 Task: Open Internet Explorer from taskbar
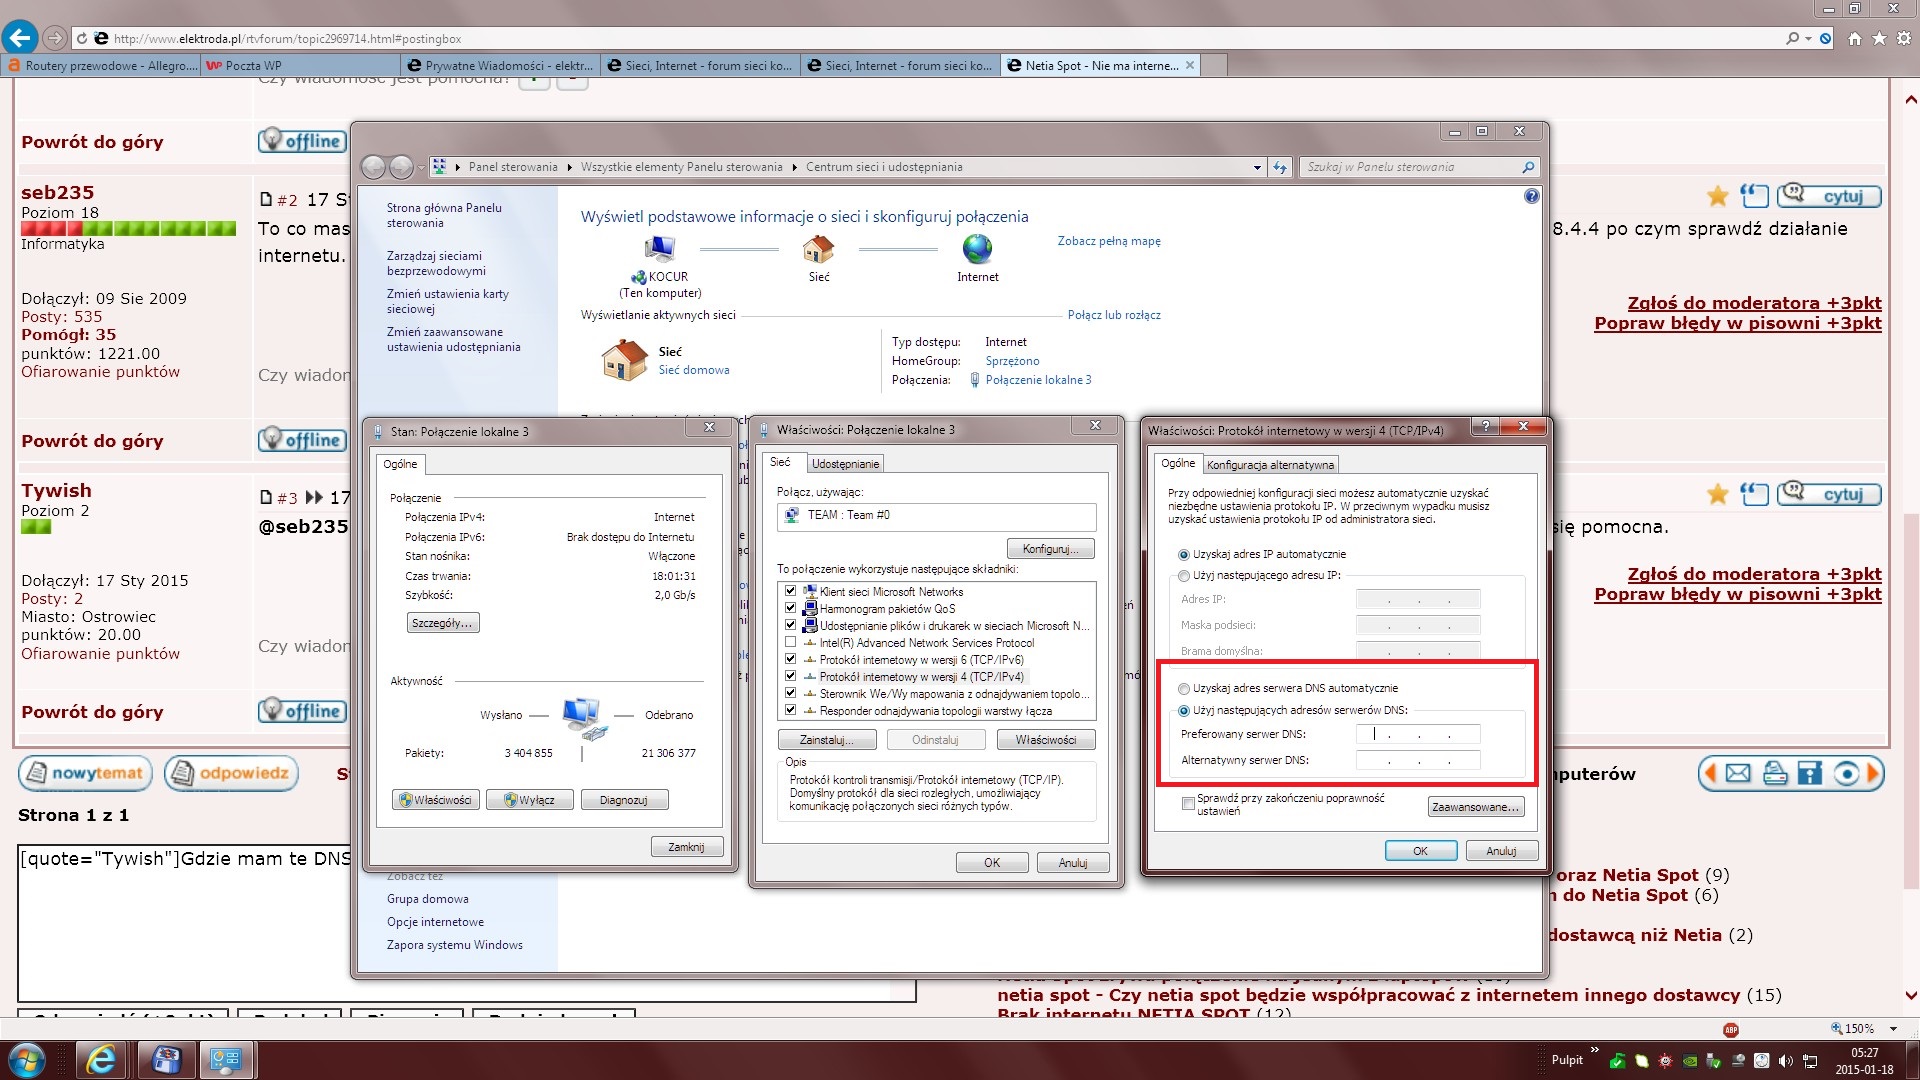(101, 1059)
